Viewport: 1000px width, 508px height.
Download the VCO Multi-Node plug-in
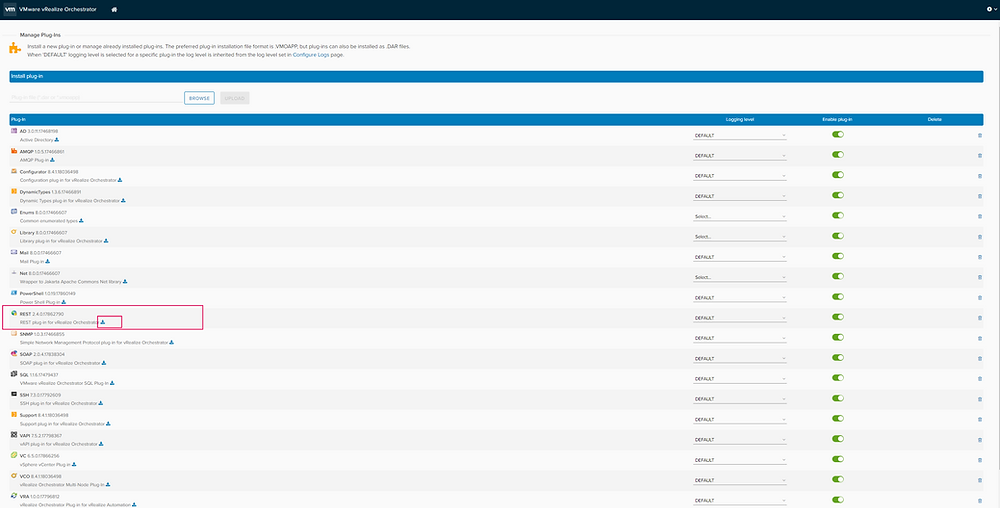[108, 484]
